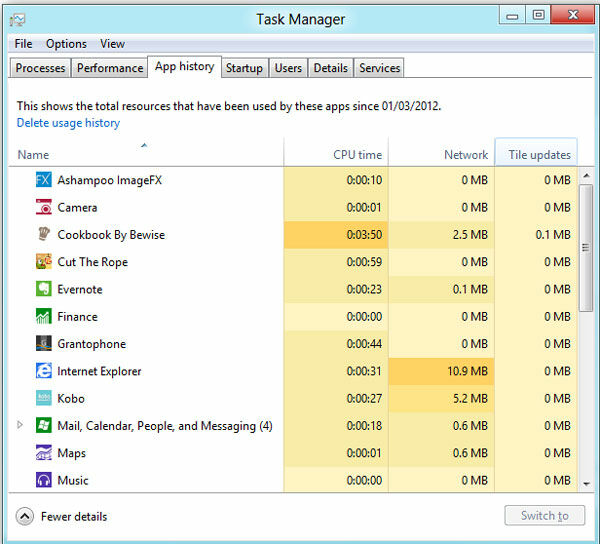The width and height of the screenshot is (600, 544).
Task: Click the 2.5 MB network cell
Action: 441,234
